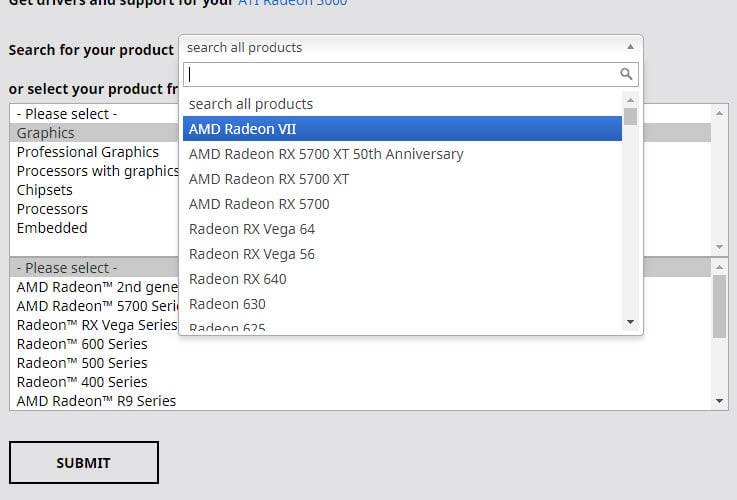Select AMD Radeon 2nd generation series row
This screenshot has width=737, height=500.
click(96, 287)
